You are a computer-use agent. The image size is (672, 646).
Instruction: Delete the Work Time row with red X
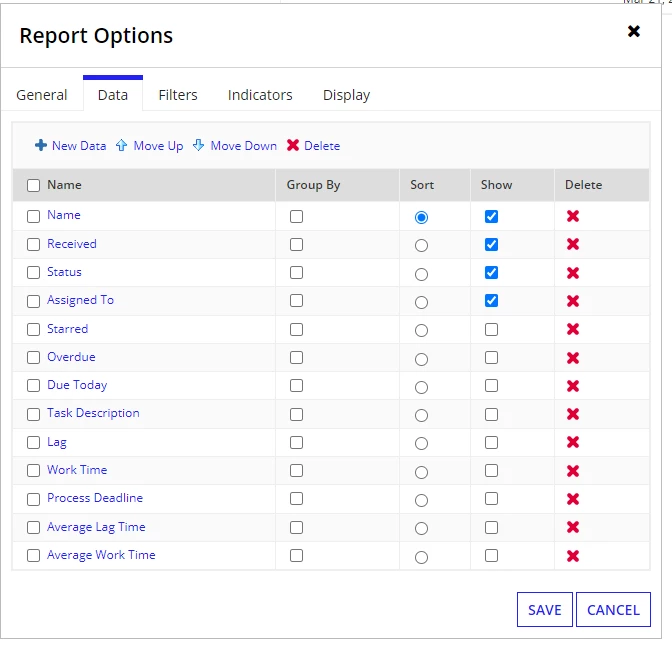tap(573, 471)
